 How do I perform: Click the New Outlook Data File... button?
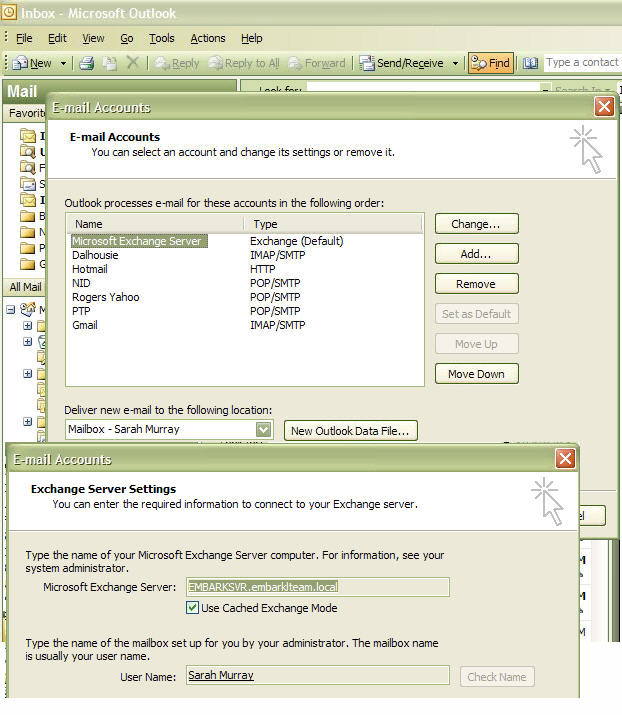(351, 431)
